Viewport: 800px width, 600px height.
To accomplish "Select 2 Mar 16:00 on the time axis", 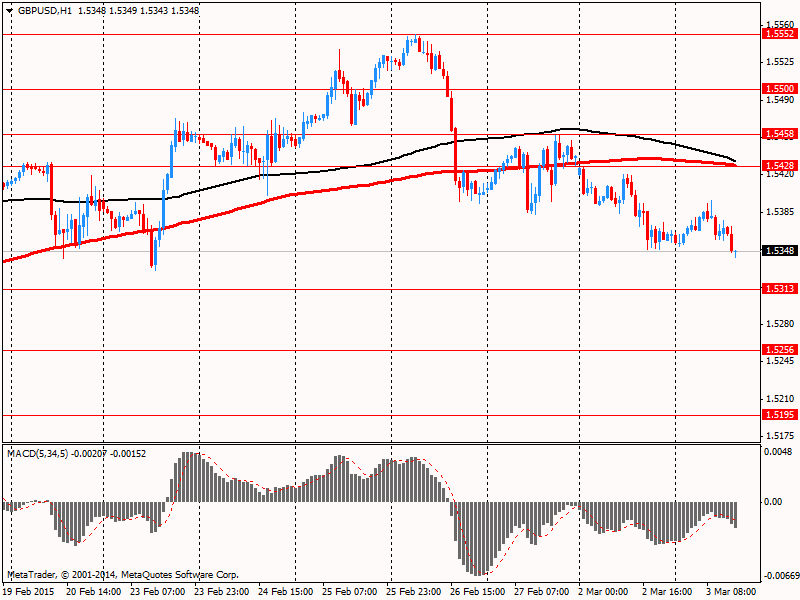I will click(668, 592).
